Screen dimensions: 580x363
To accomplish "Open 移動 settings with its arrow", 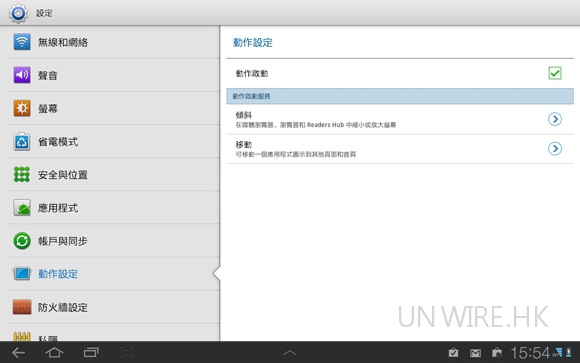I will (555, 148).
